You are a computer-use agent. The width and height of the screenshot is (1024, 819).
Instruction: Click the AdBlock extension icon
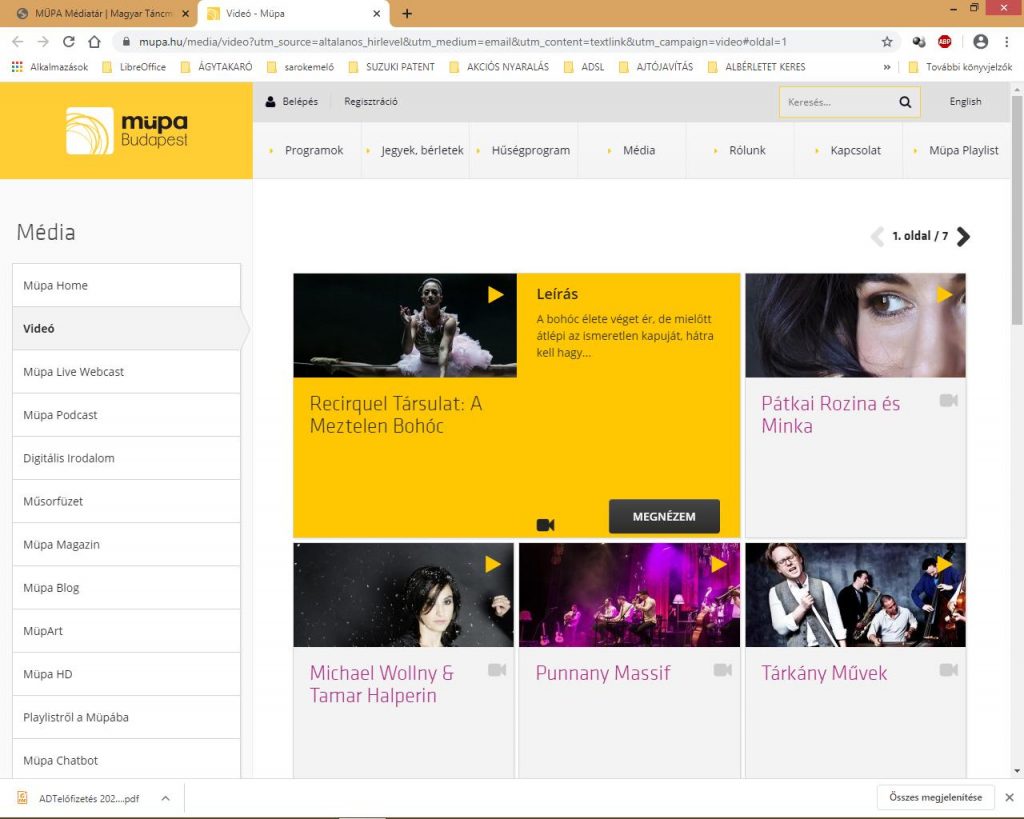tap(944, 42)
